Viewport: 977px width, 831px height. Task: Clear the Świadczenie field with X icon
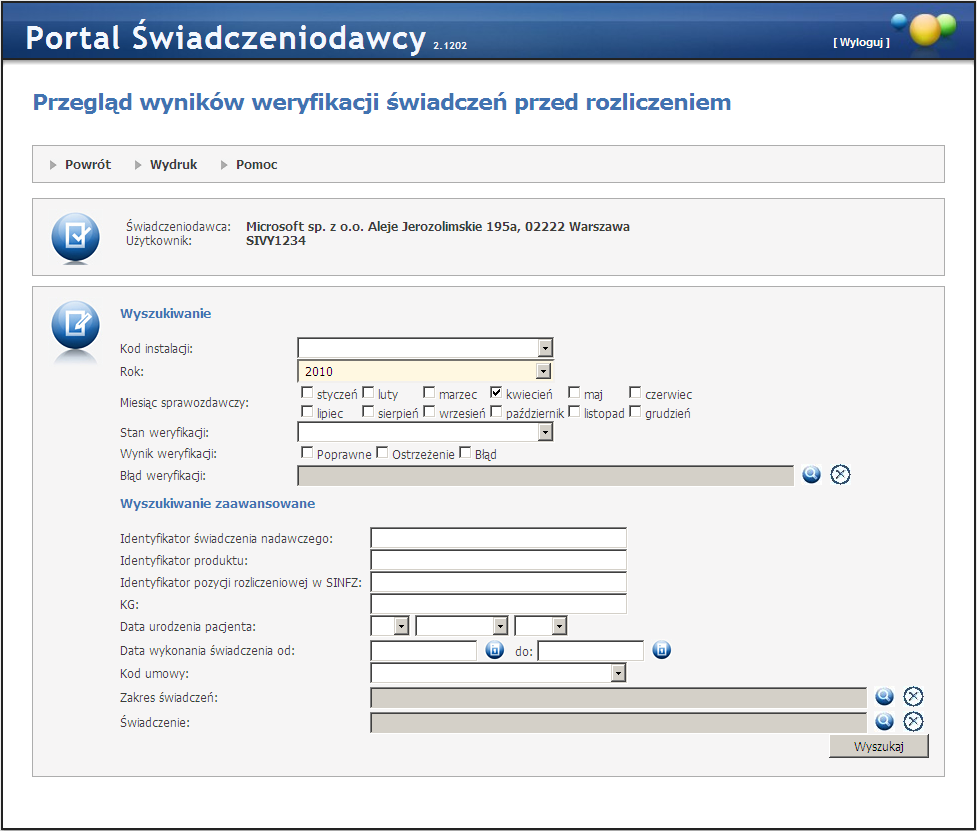pos(913,721)
